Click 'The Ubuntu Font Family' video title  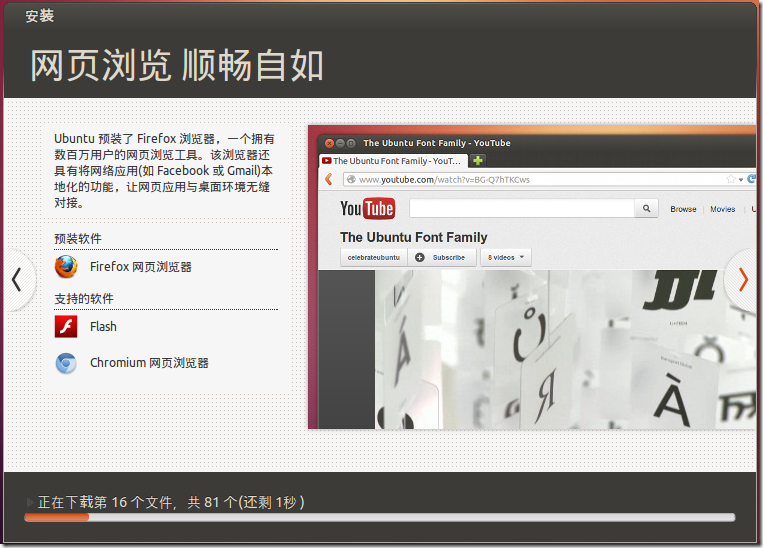point(414,237)
